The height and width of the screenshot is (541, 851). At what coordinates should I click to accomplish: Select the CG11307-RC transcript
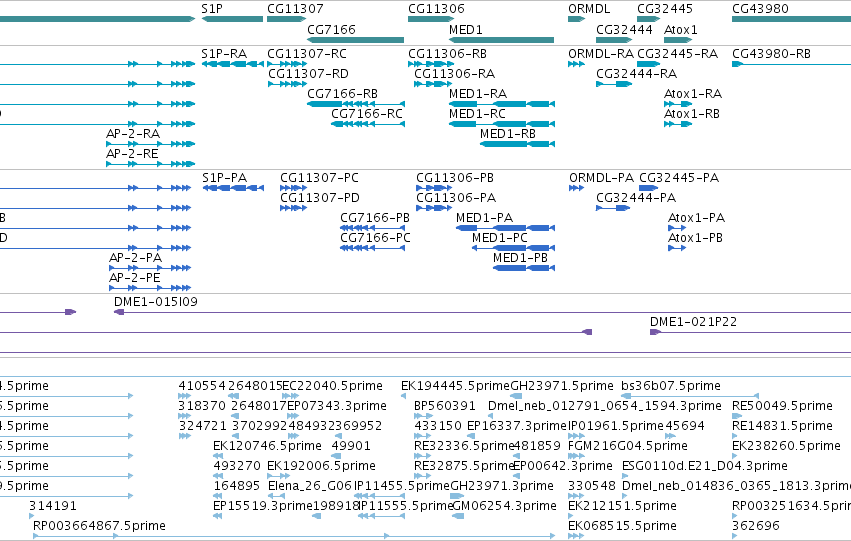(287, 64)
